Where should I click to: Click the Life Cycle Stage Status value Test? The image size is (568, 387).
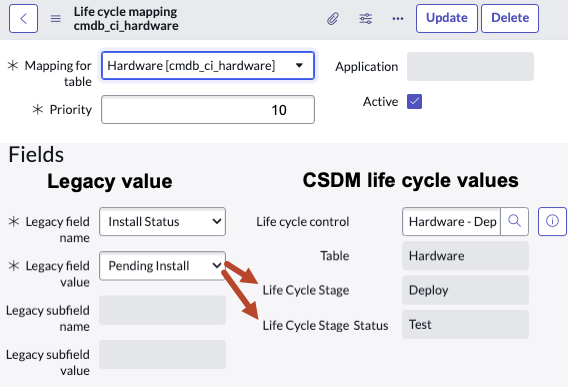465,324
